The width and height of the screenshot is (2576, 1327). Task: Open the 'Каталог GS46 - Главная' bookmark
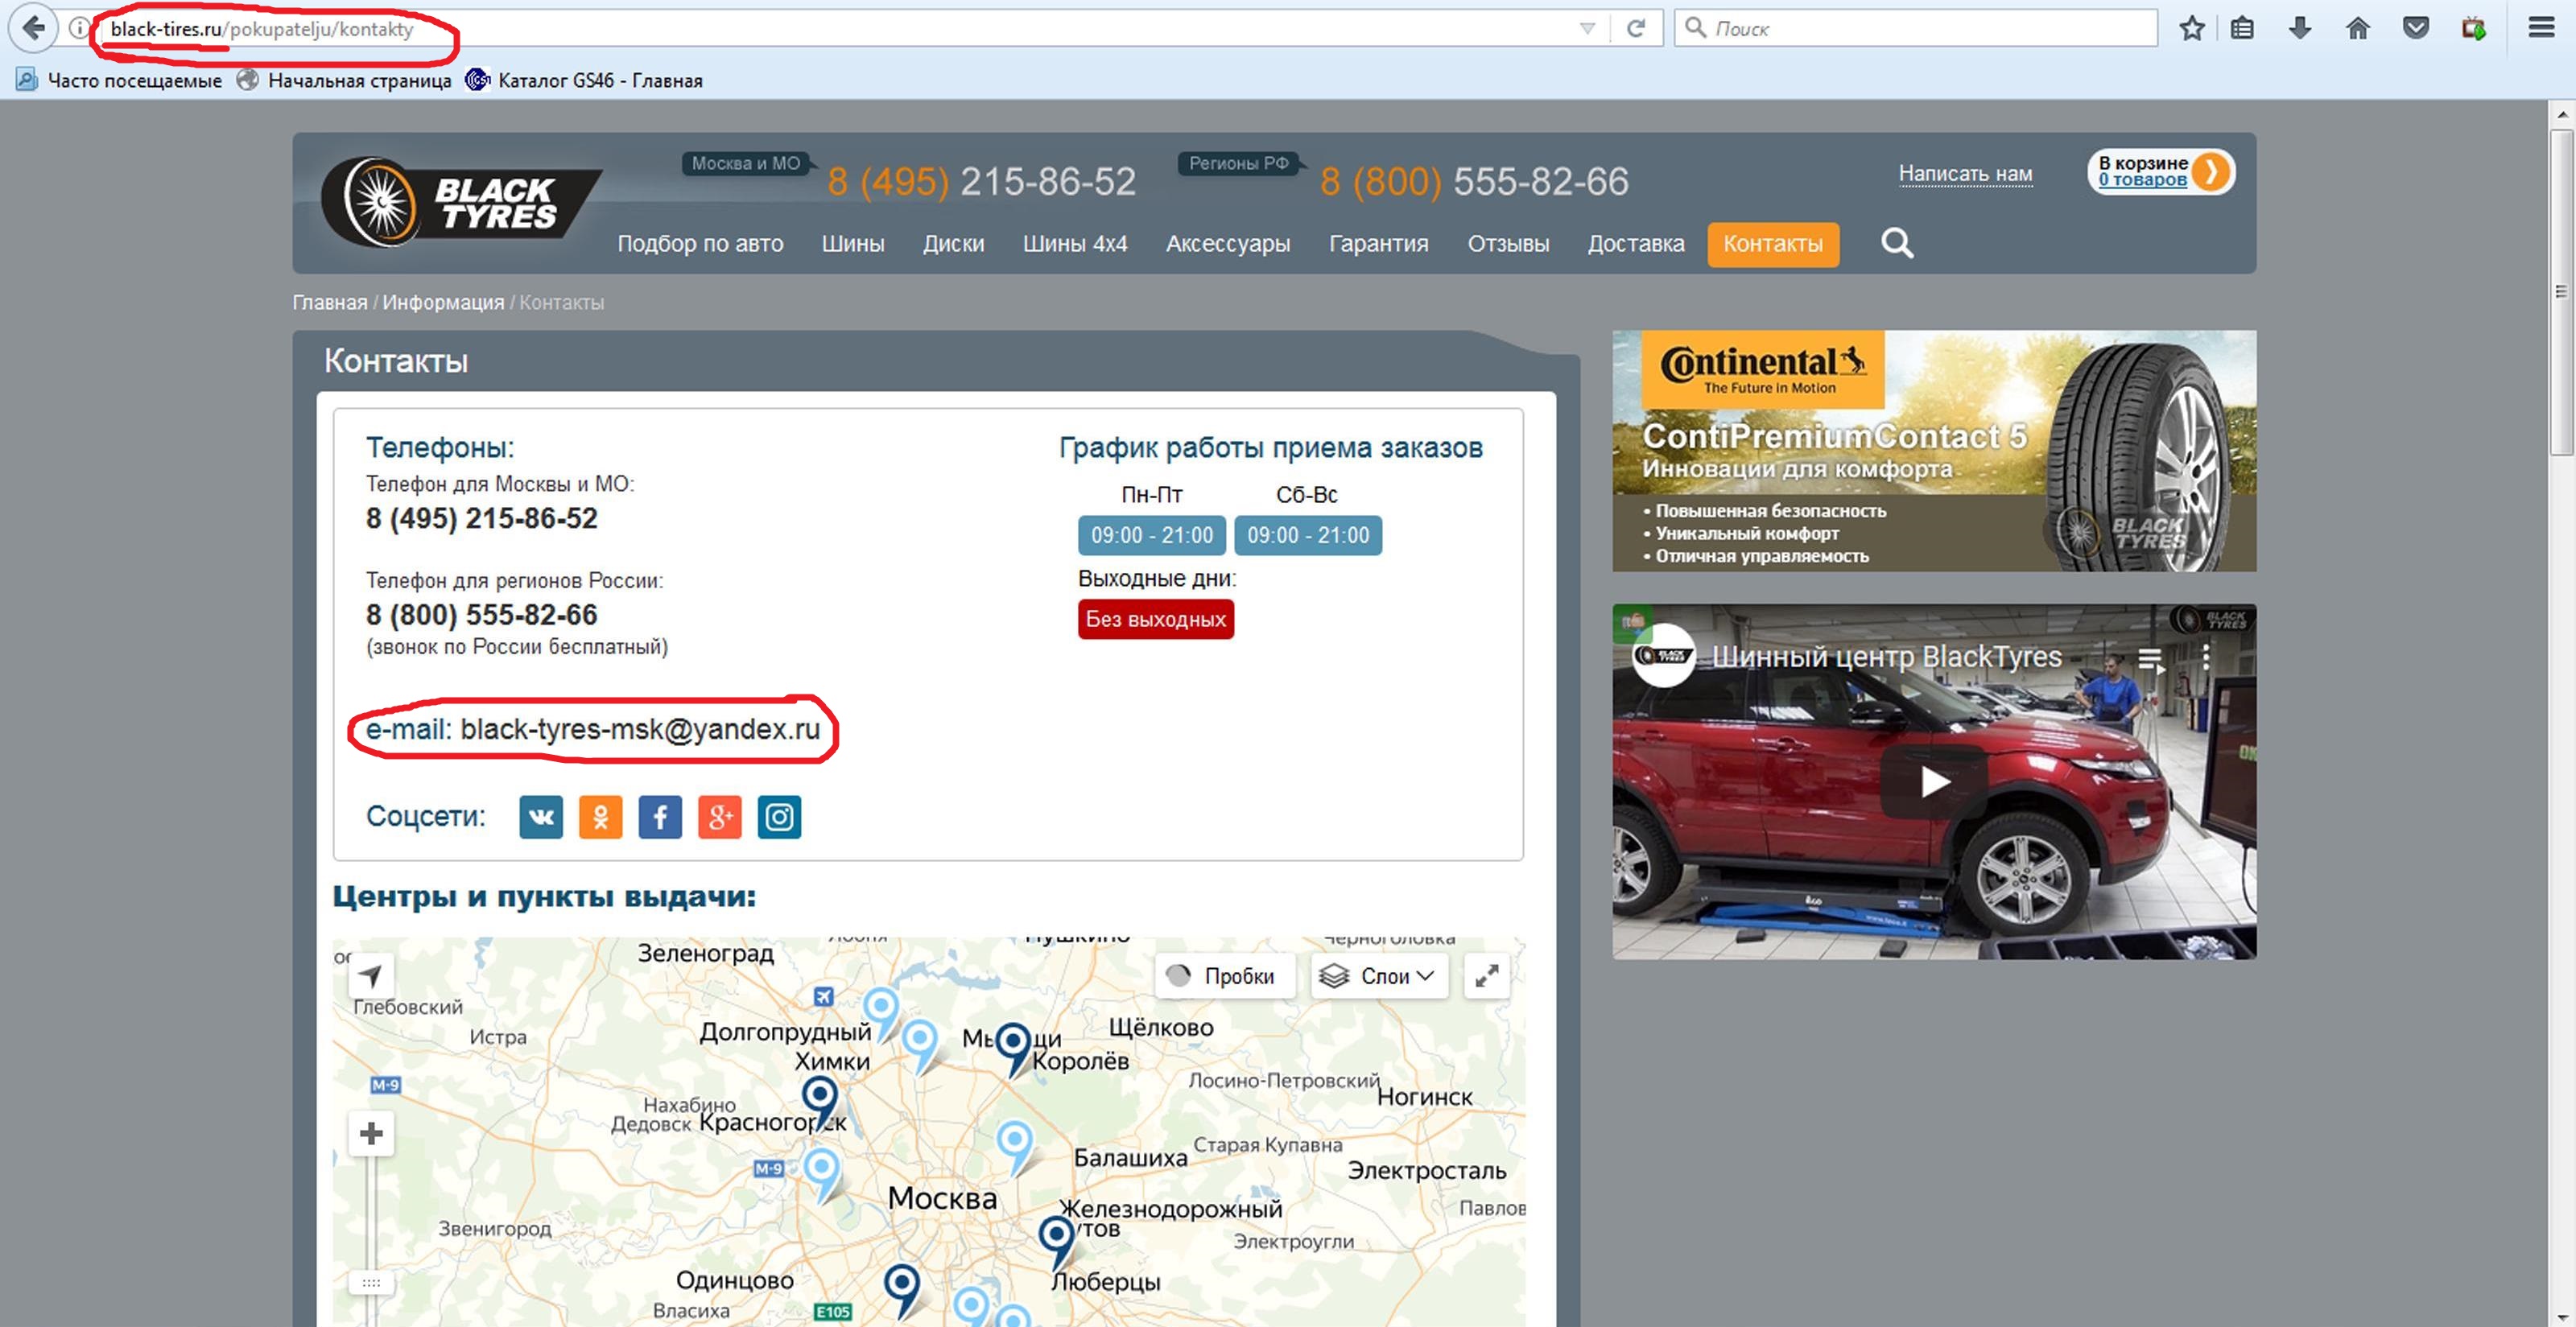coord(584,80)
